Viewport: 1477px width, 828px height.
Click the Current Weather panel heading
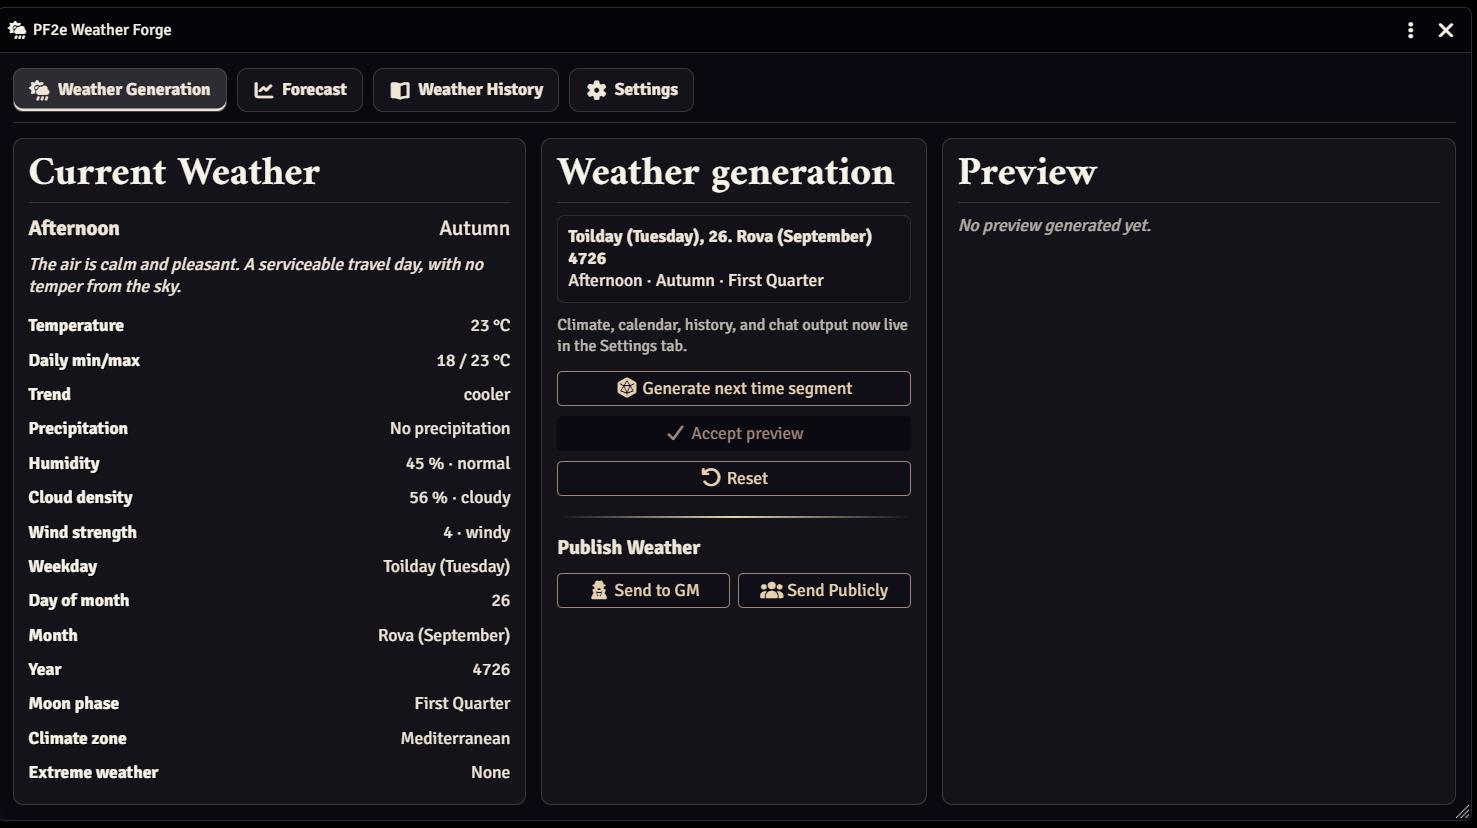pyautogui.click(x=174, y=172)
